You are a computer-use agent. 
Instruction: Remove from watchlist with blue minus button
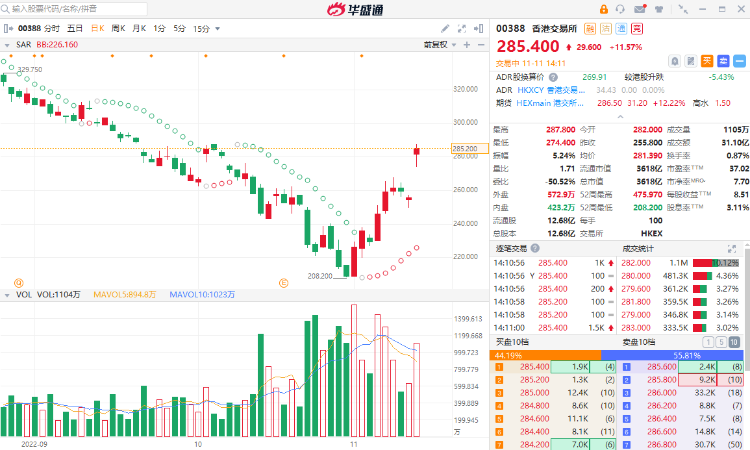point(739,61)
